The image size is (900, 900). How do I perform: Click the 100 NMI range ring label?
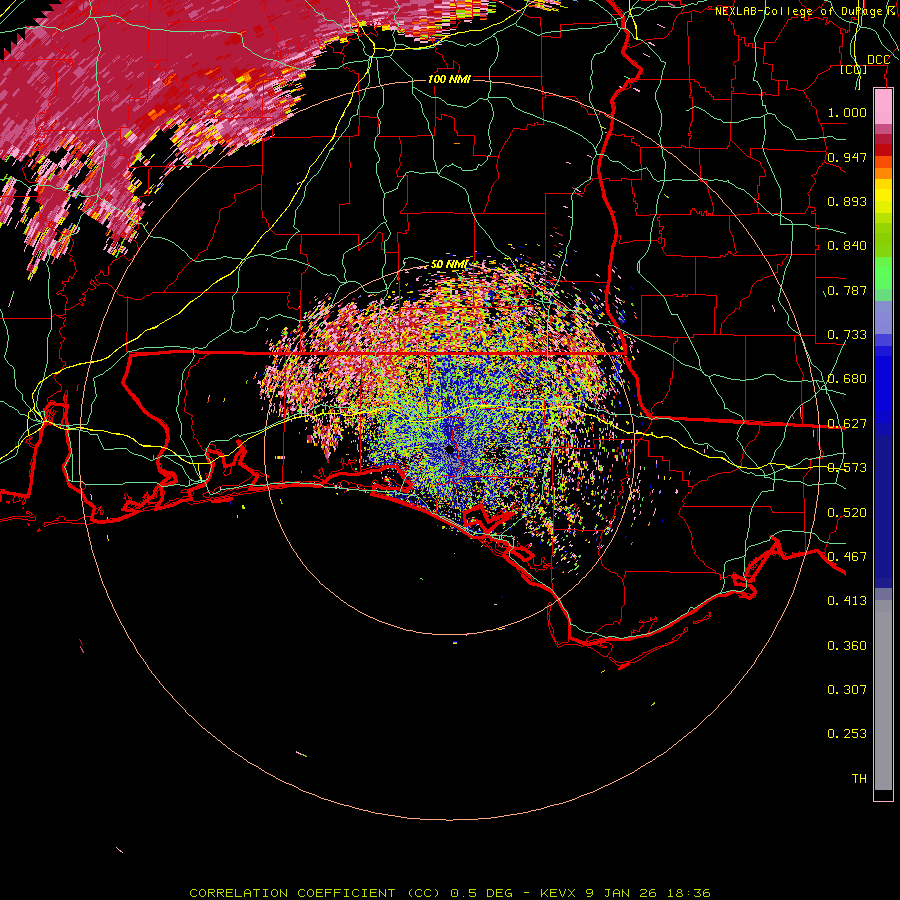449,79
